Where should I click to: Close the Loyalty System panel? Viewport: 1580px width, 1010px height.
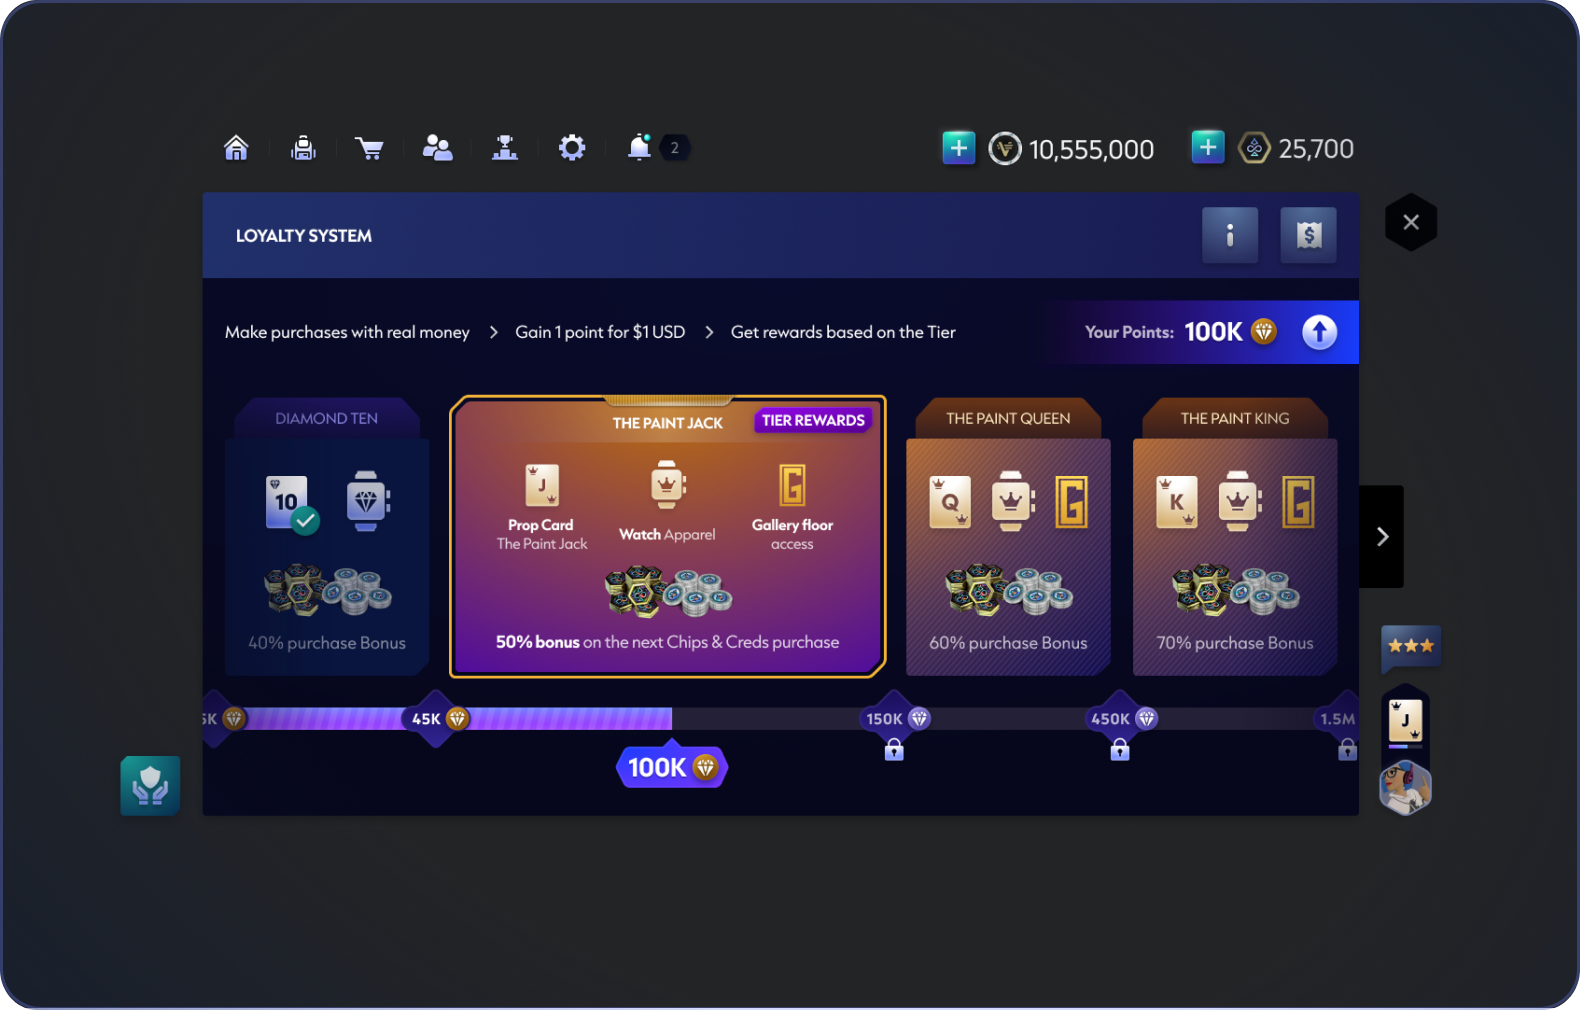click(1411, 222)
